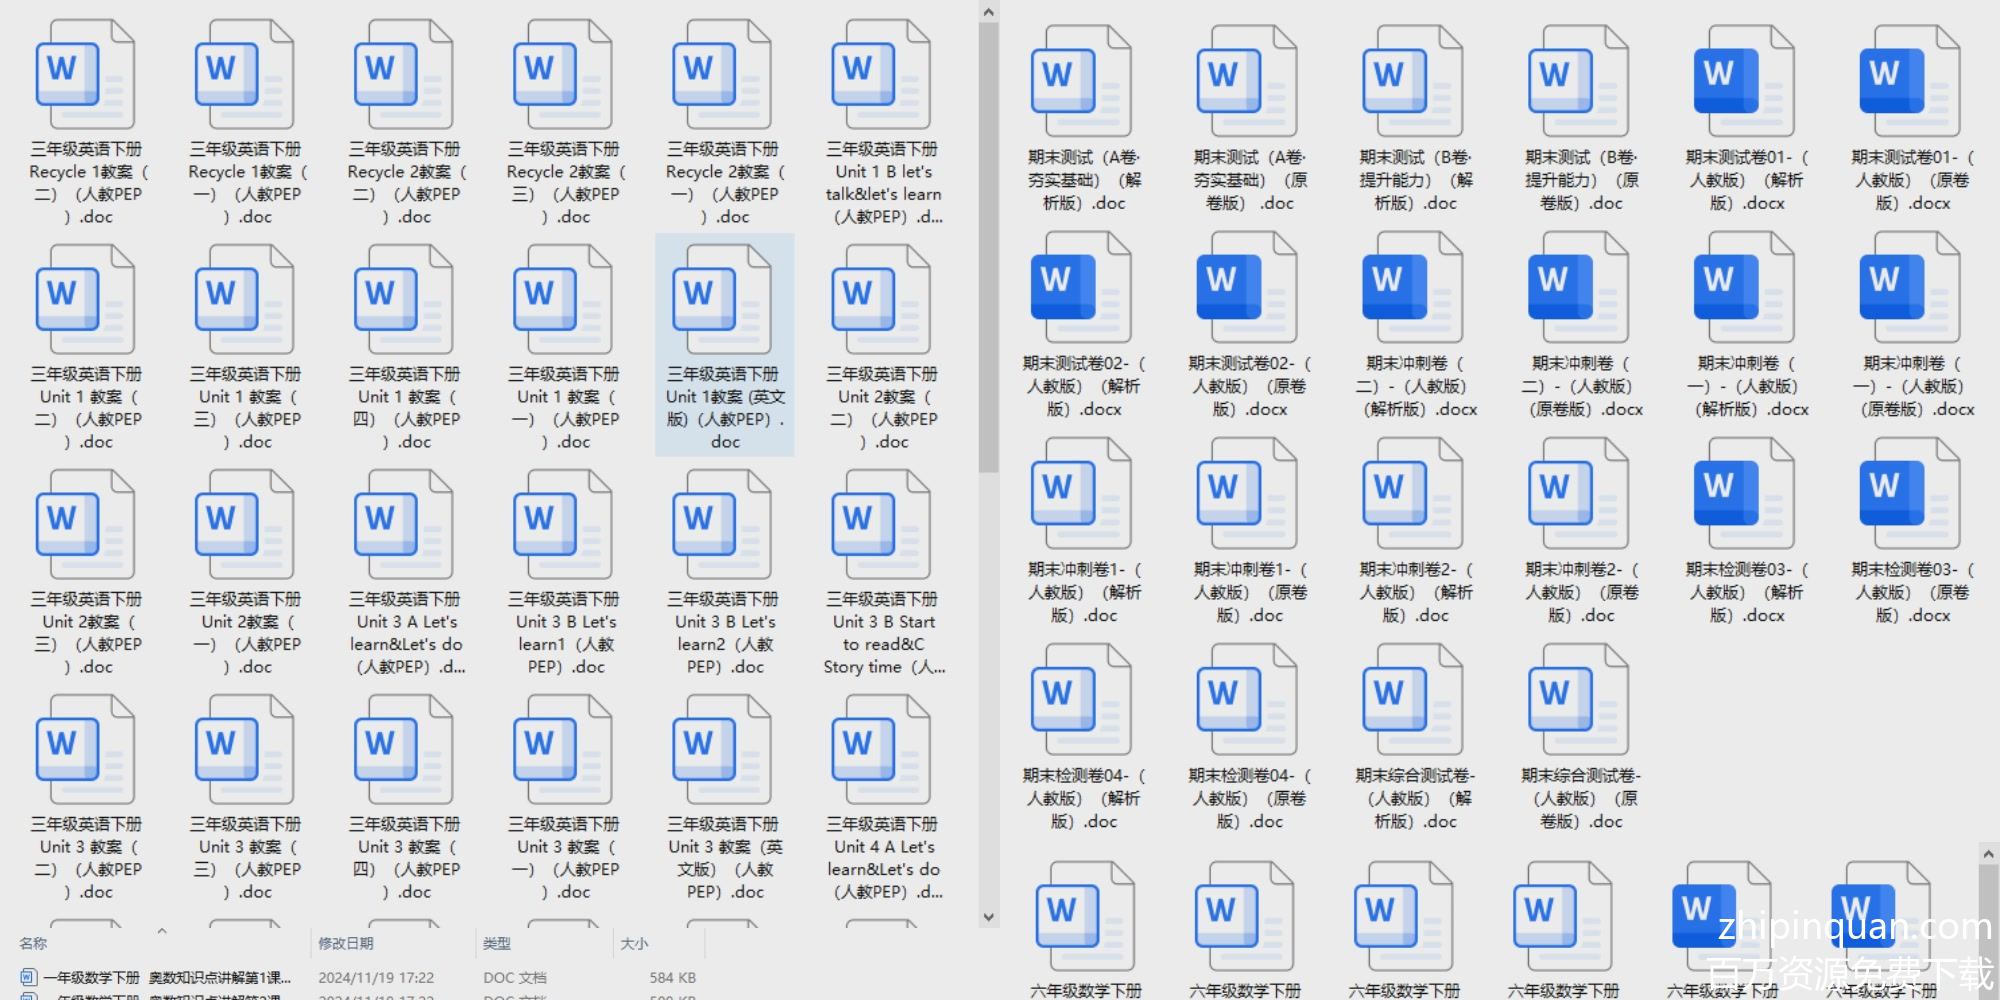Select the 一年级数学下册 奥数知识点讲解第1课 row
Screen dimensions: 2000x1000
click(360, 977)
